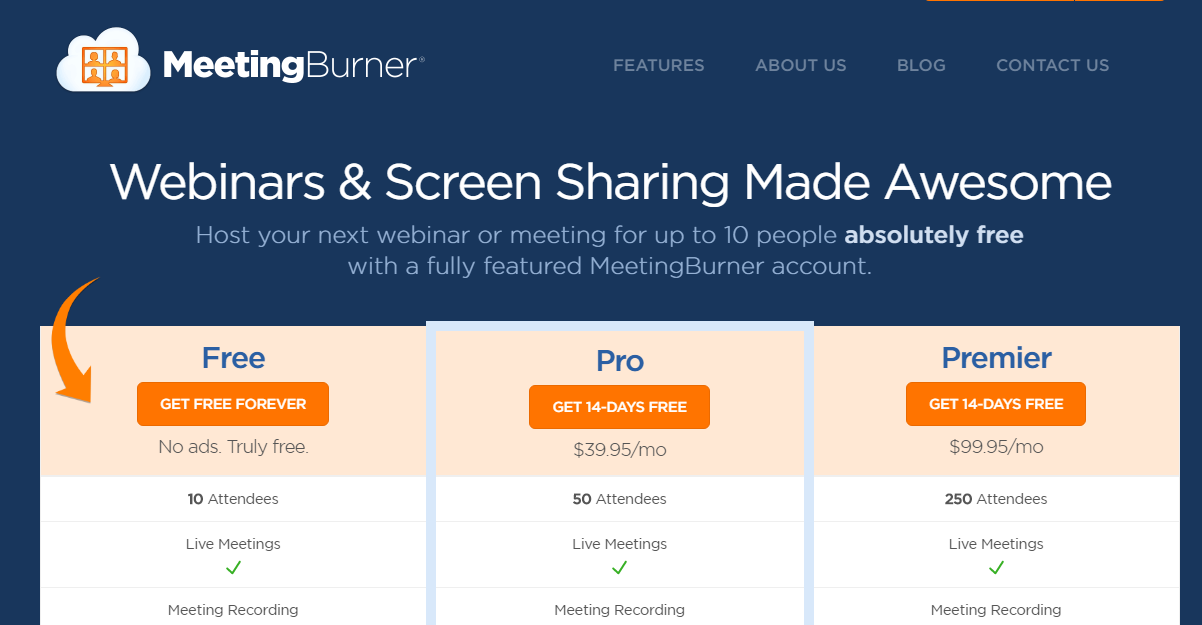Click Live Meetings checkmark in Premier column
The image size is (1202, 625).
(996, 568)
